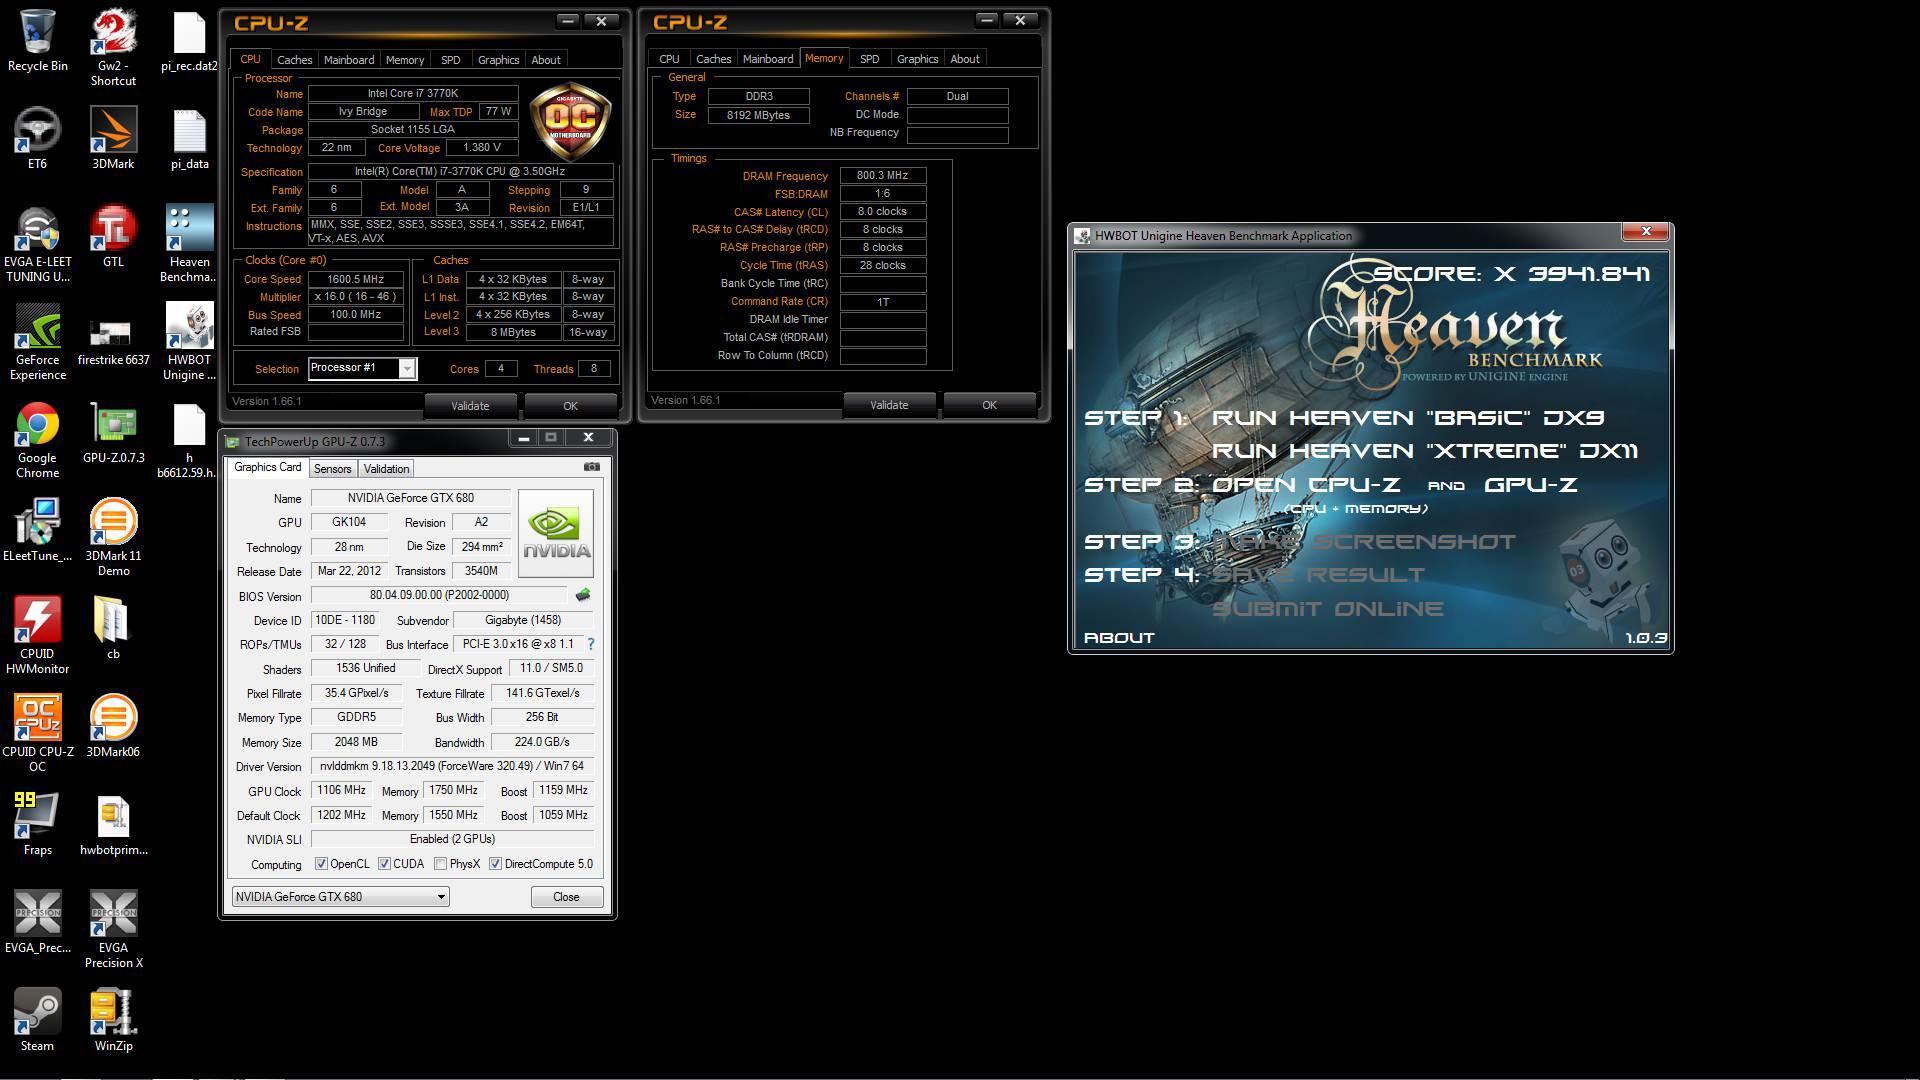This screenshot has height=1080, width=1920.
Task: Click GPU-Z link in HWBOT Heaven step 2
Action: [1531, 485]
